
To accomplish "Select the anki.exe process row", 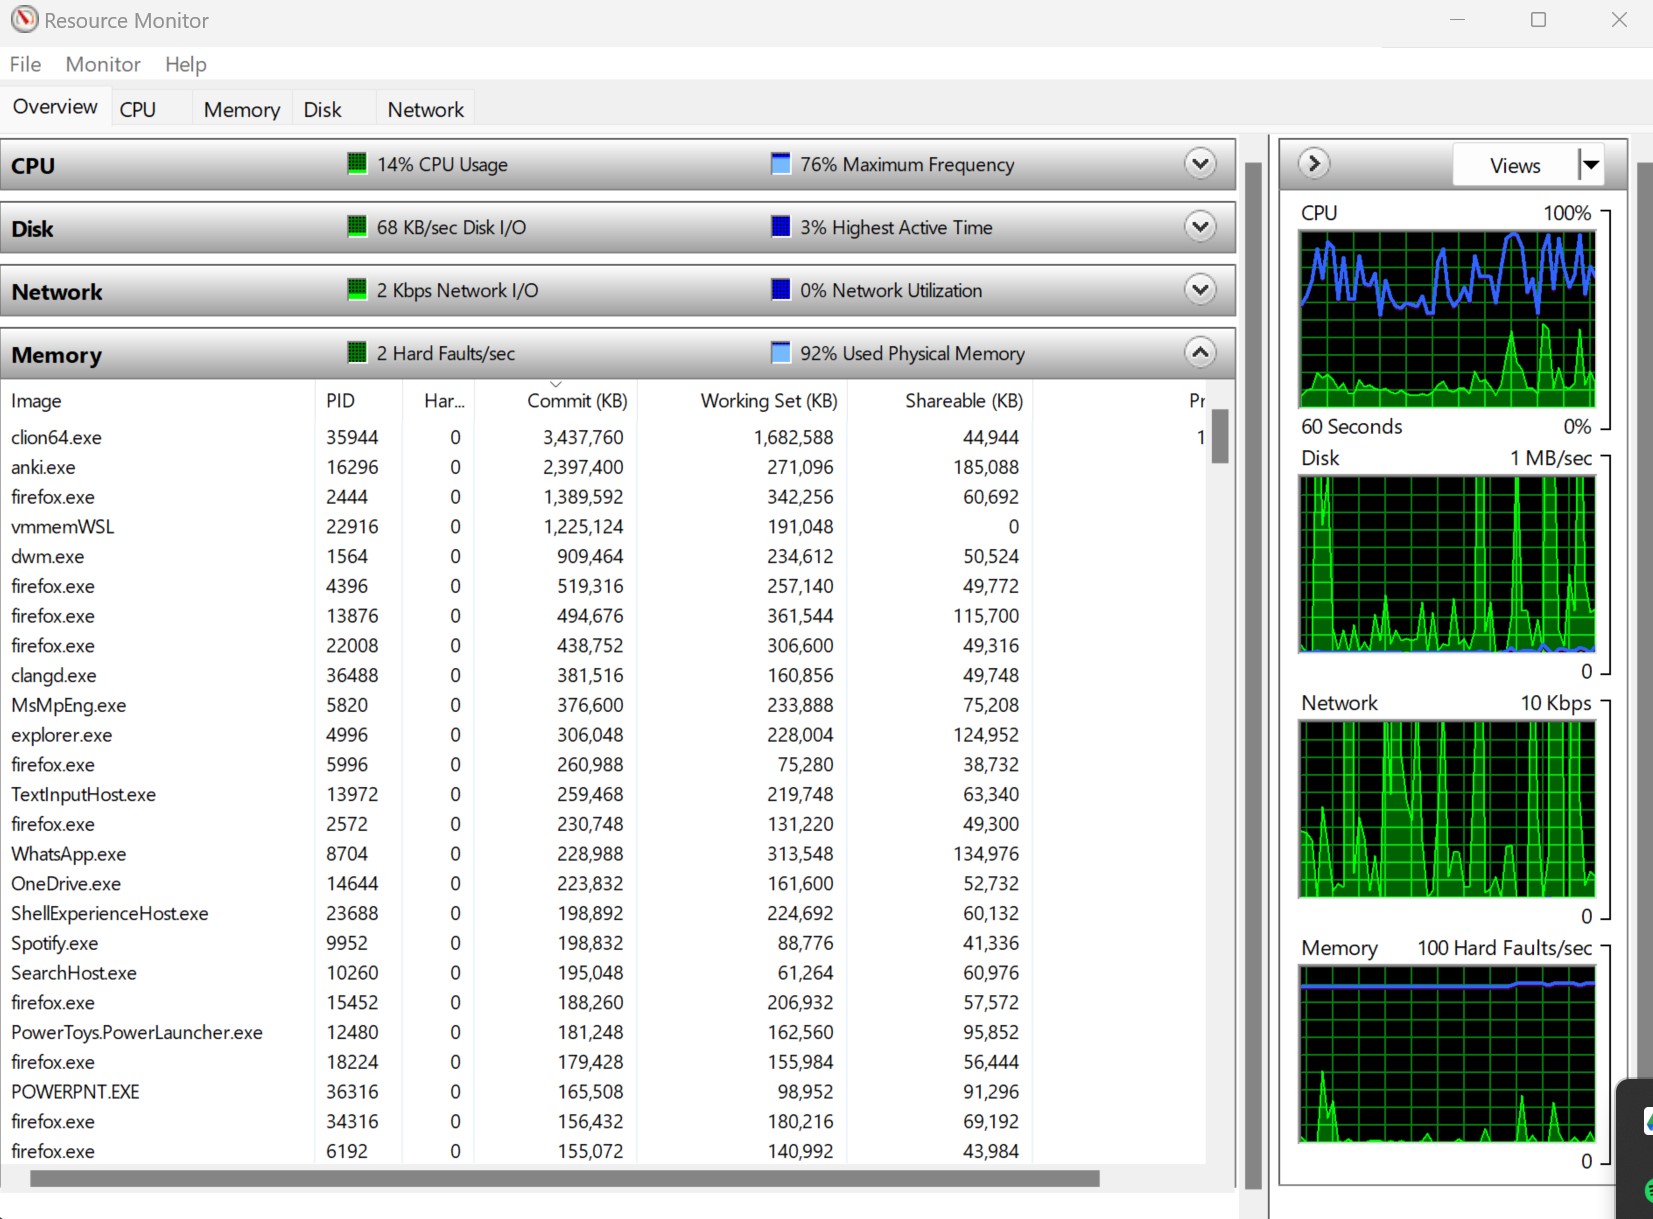I will pyautogui.click(x=603, y=467).
